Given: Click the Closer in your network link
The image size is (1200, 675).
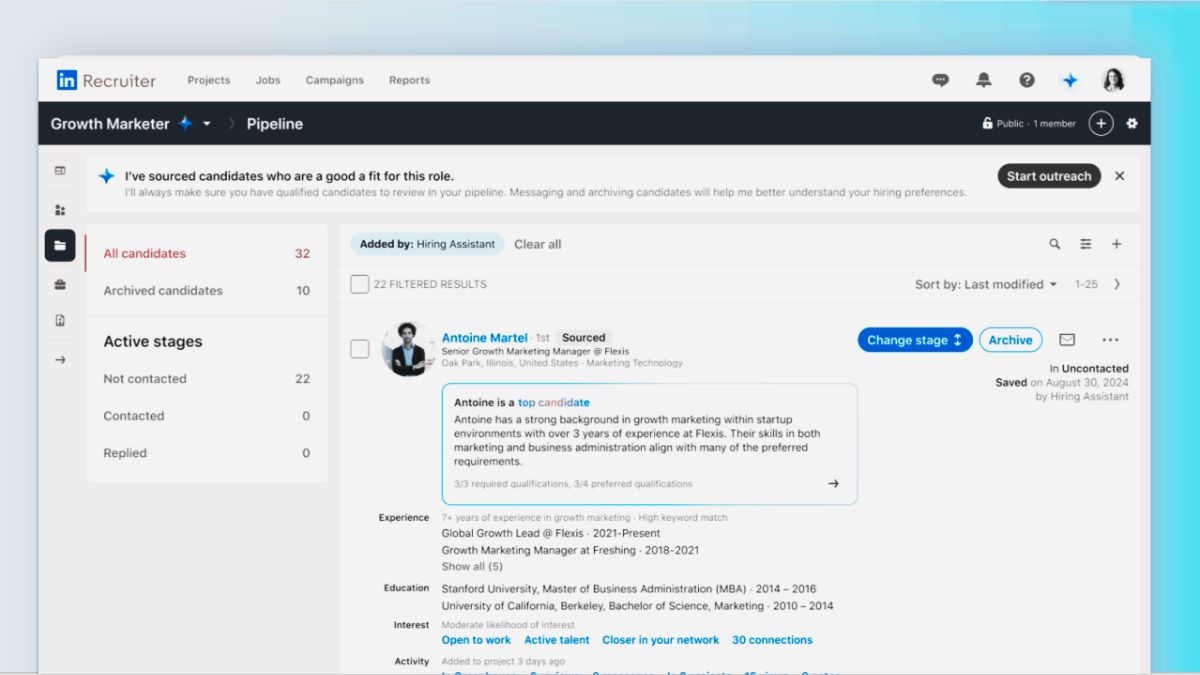Looking at the screenshot, I should pyautogui.click(x=660, y=640).
